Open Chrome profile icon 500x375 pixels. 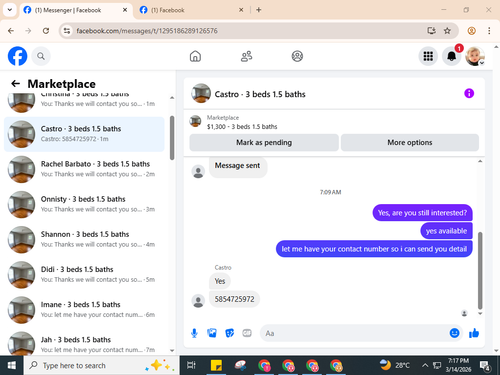pos(471,31)
